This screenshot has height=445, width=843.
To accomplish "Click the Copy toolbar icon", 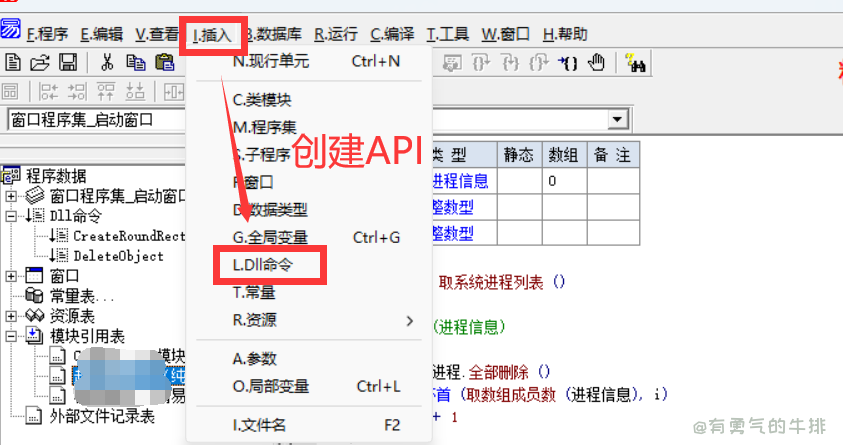I will coord(136,63).
